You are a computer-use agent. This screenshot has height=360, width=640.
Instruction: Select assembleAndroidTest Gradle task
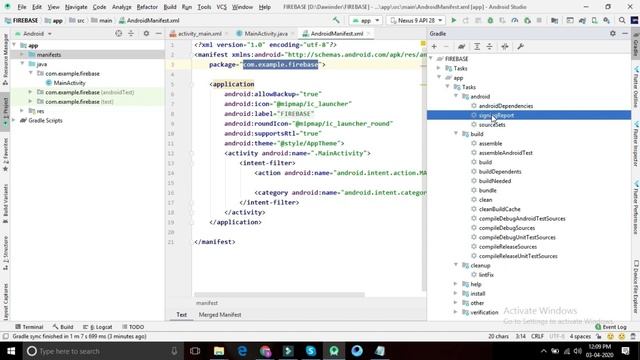[x=505, y=153]
